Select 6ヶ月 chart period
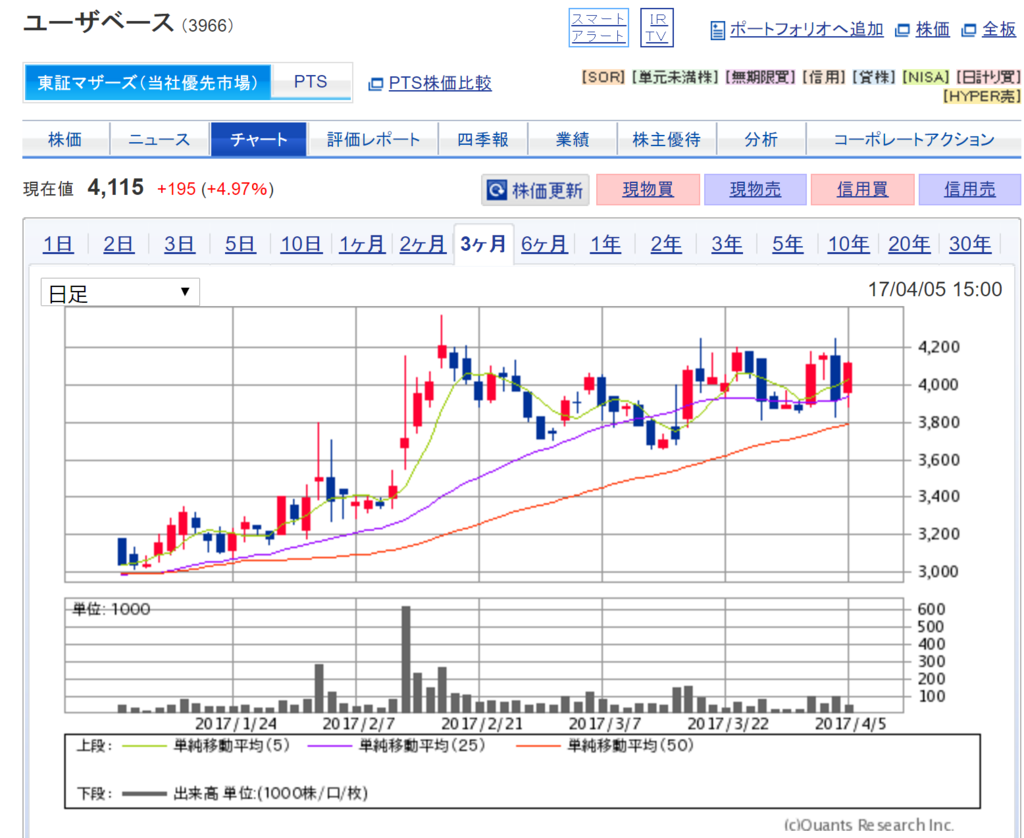Image resolution: width=1024 pixels, height=838 pixels. [544, 244]
